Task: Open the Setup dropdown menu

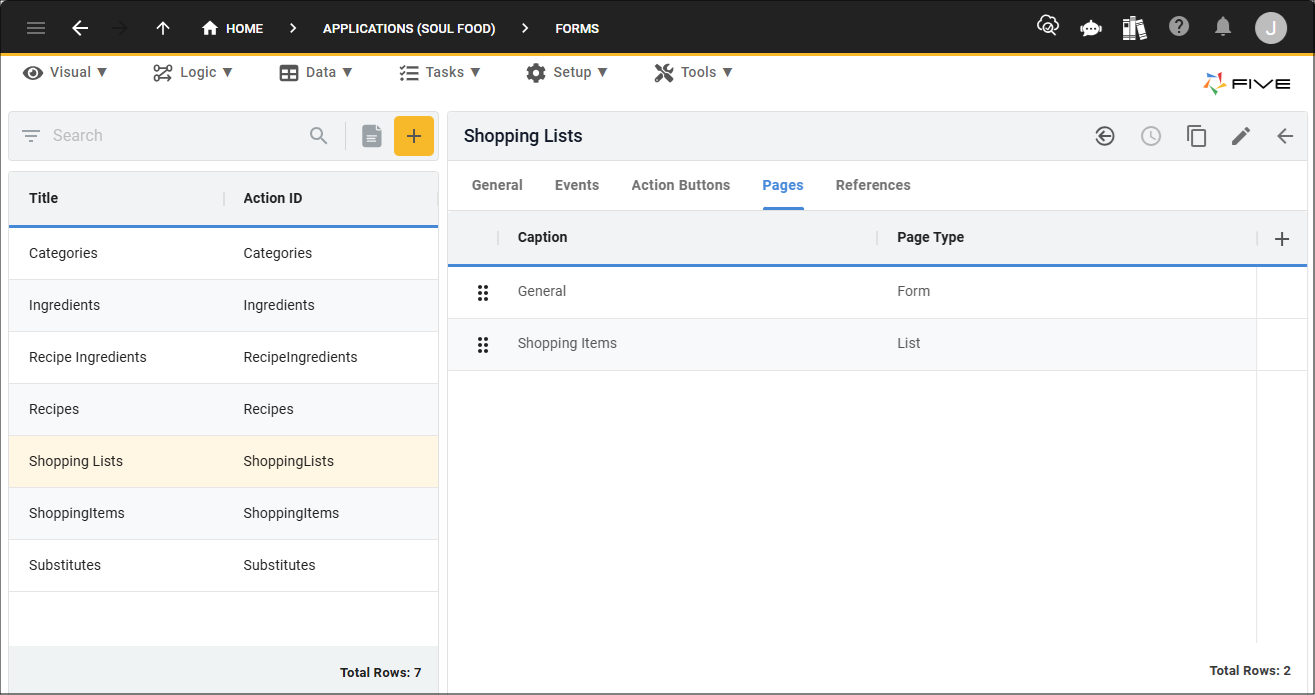Action: point(567,72)
